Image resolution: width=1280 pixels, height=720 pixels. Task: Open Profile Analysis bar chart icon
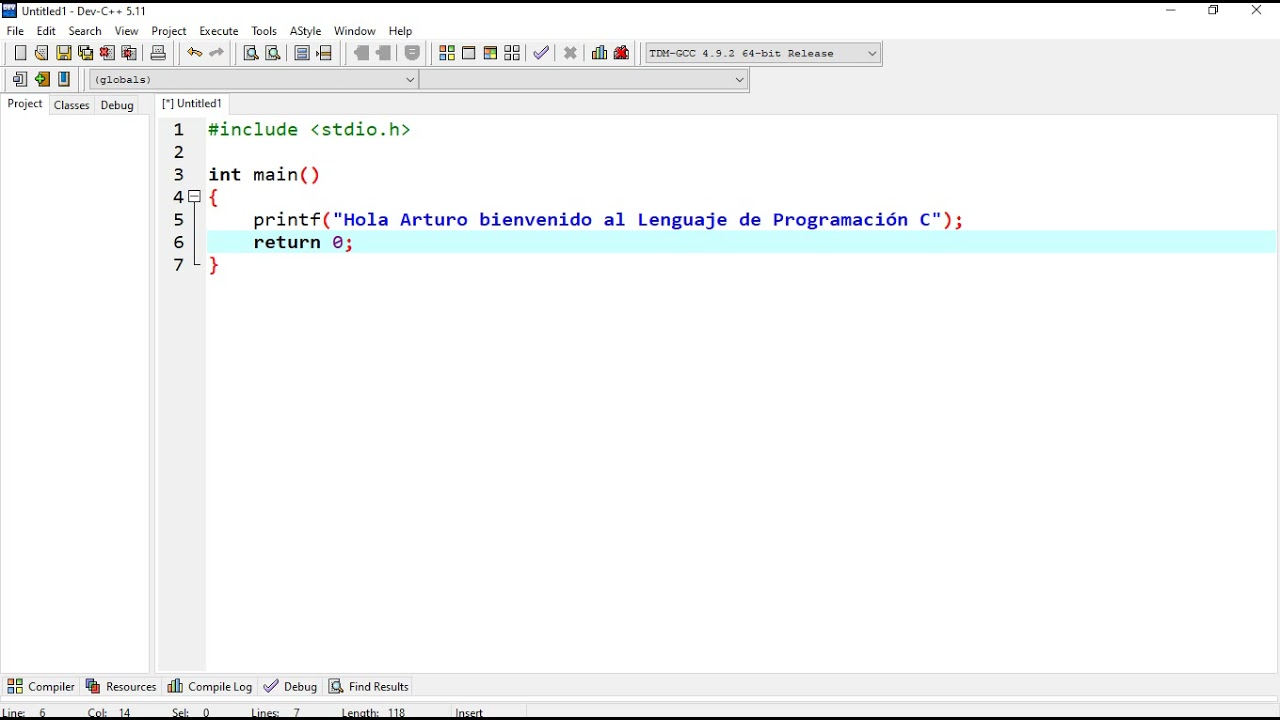600,53
